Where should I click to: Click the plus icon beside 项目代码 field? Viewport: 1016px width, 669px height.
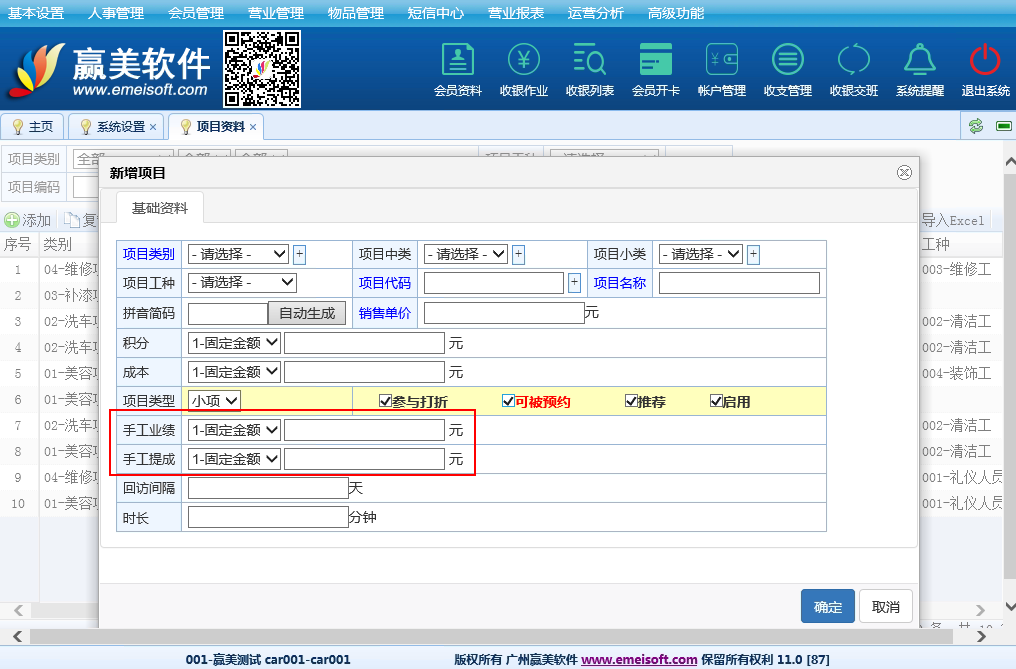tap(574, 283)
